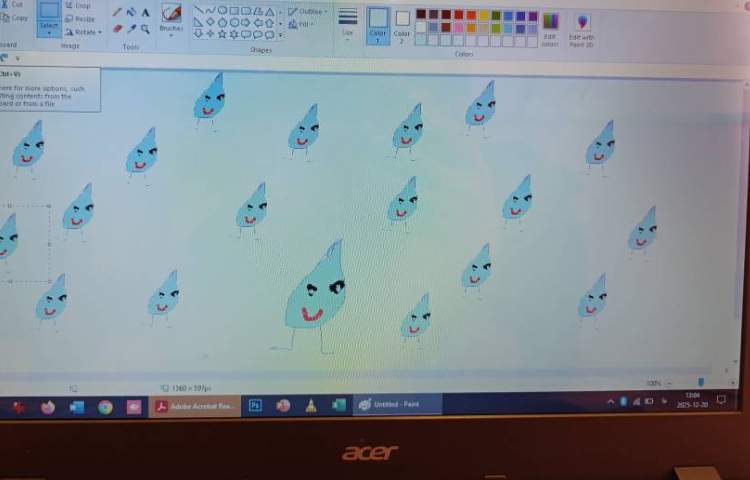Activate the Color 1 selector
Image resolution: width=750 pixels, height=480 pixels.
coord(378,23)
